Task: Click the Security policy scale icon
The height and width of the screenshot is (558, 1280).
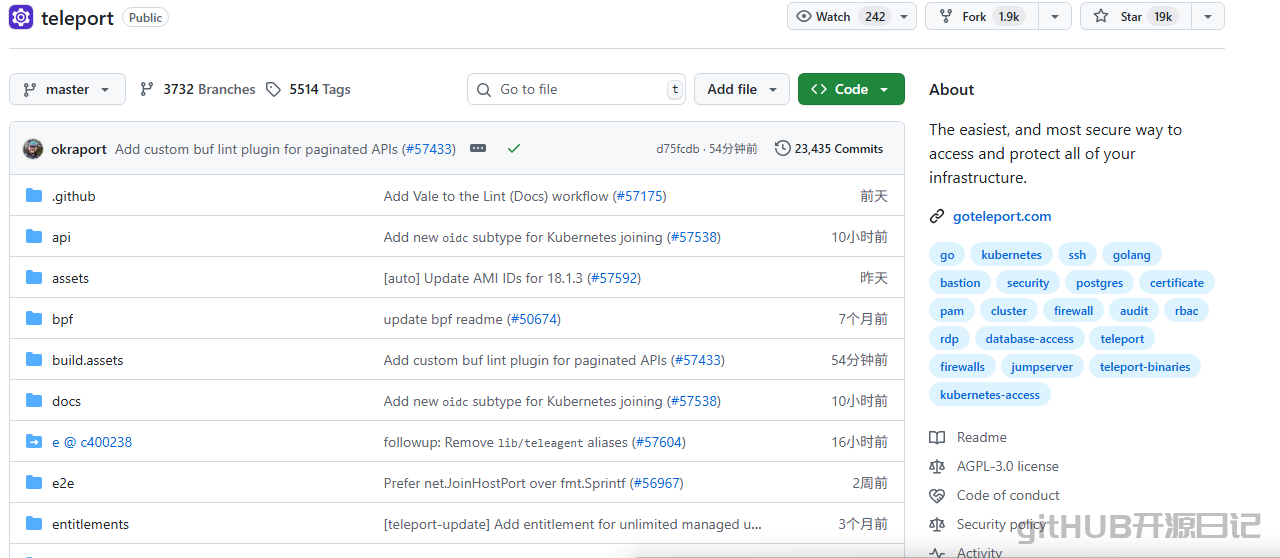Action: (x=937, y=524)
